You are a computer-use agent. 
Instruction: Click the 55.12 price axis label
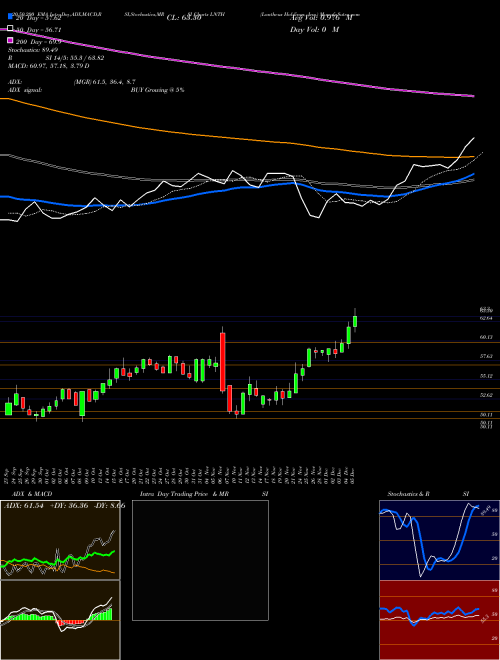pos(487,375)
